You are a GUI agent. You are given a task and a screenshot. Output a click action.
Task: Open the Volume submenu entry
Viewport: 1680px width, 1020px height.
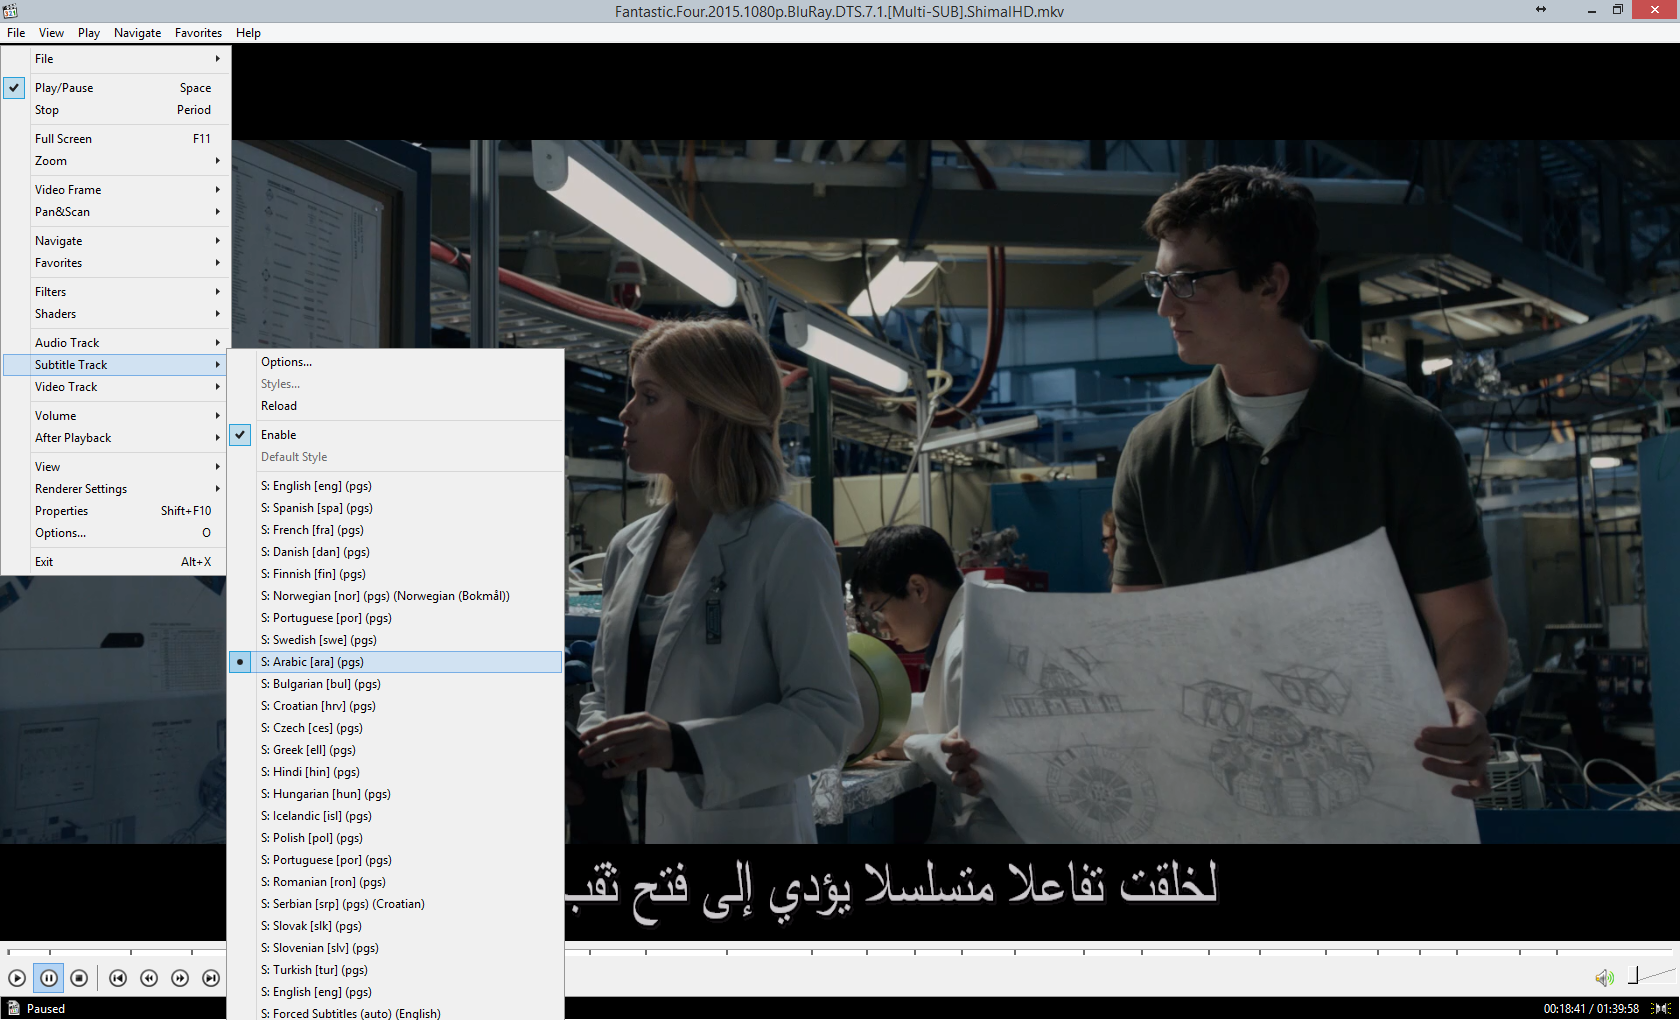pyautogui.click(x=116, y=416)
